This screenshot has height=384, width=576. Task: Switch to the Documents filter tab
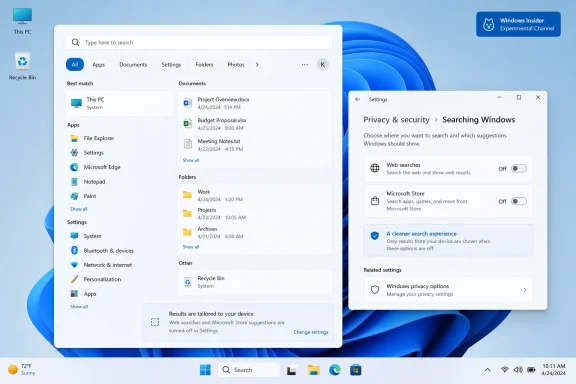pyautogui.click(x=133, y=64)
